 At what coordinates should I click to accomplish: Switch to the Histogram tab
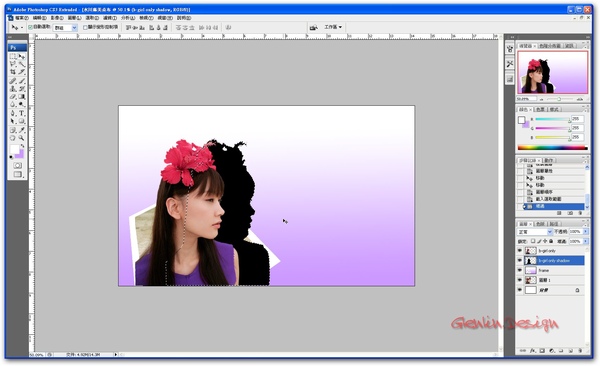[x=549, y=46]
